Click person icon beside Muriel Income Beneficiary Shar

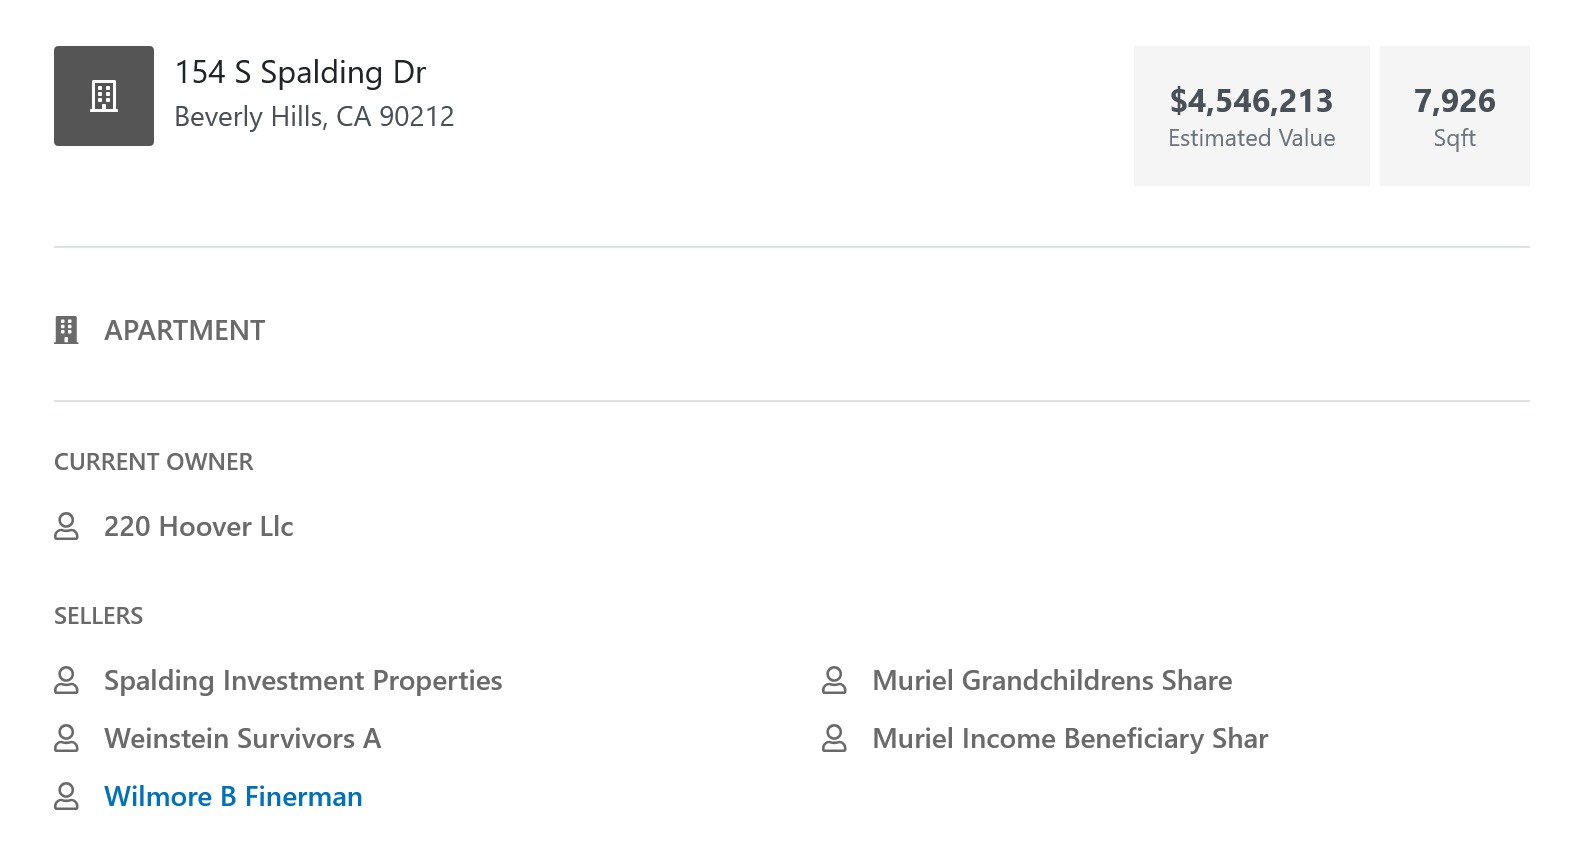pyautogui.click(x=834, y=738)
